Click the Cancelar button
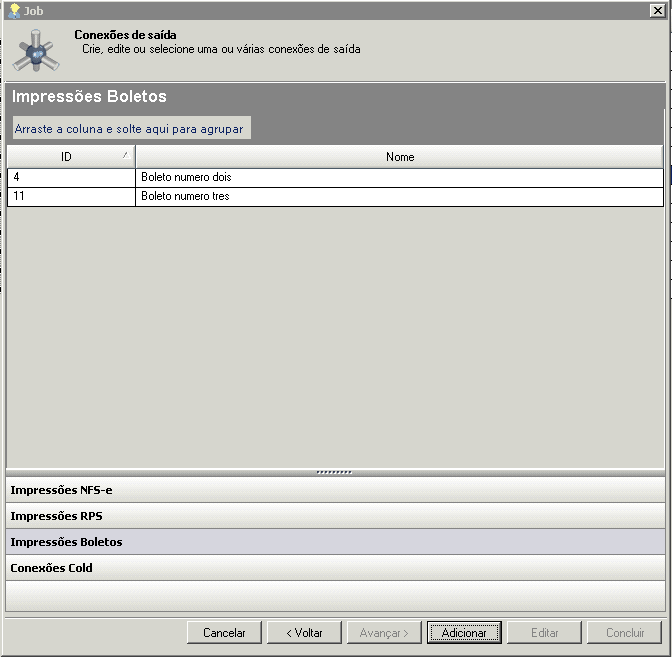 click(224, 633)
